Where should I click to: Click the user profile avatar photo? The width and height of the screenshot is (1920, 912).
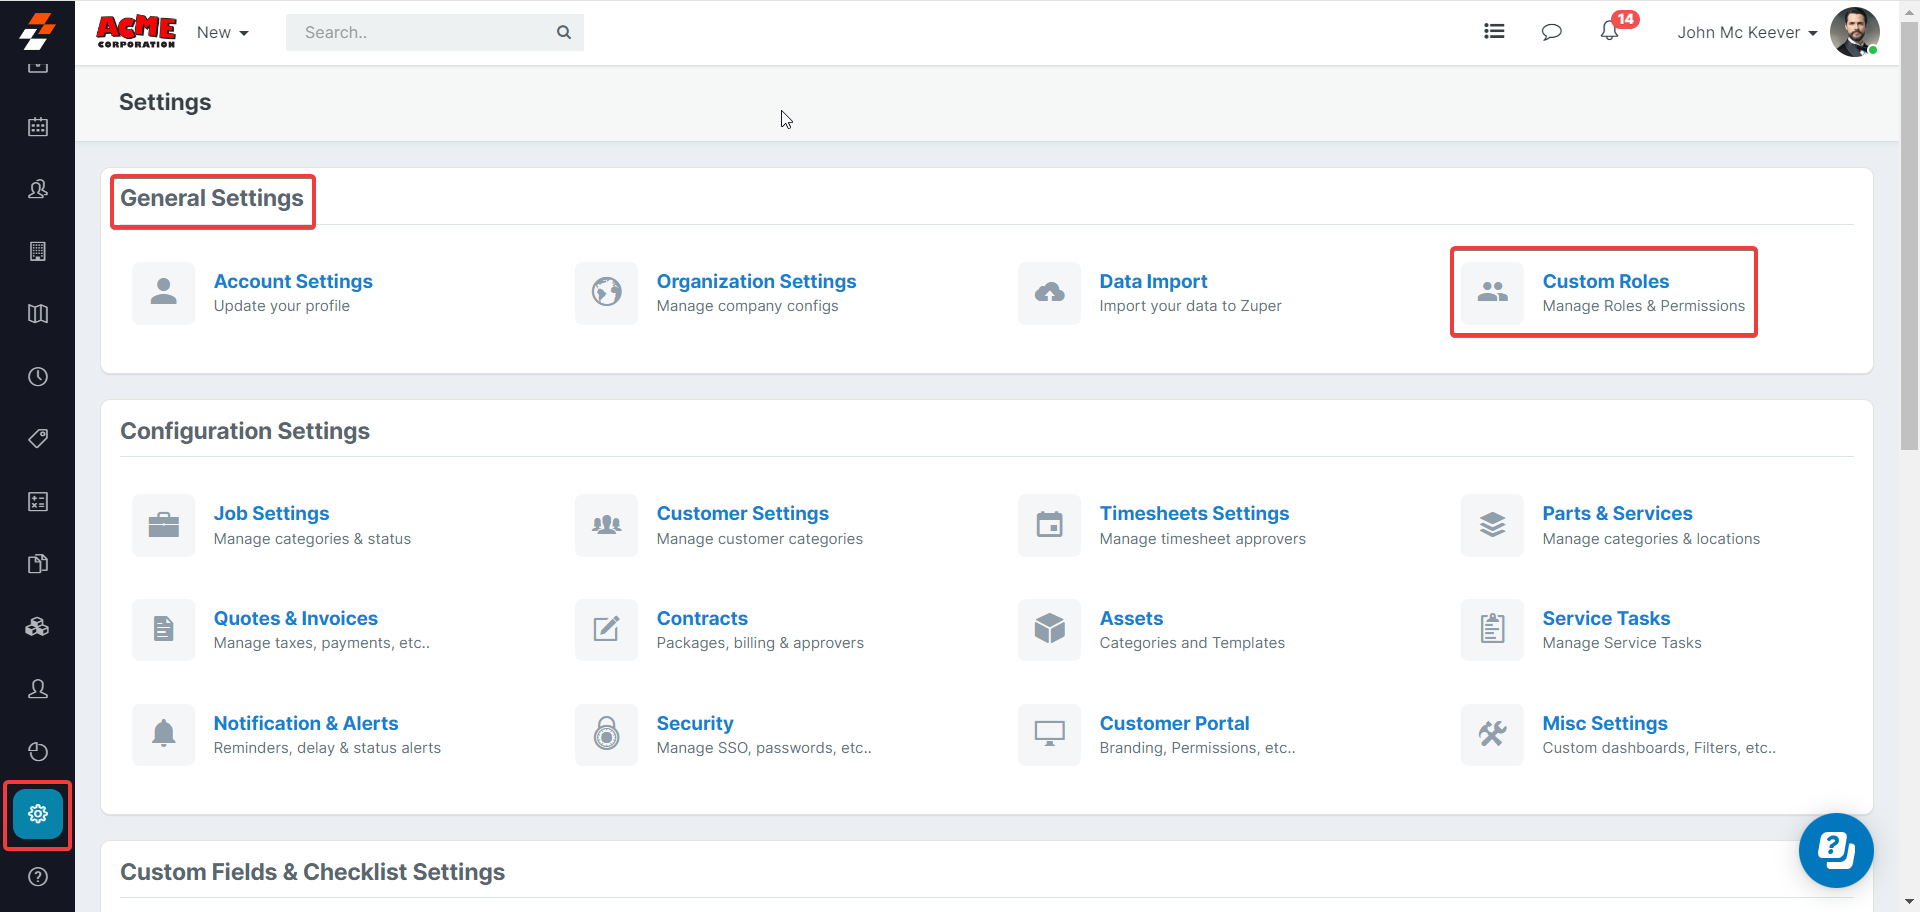click(1854, 32)
